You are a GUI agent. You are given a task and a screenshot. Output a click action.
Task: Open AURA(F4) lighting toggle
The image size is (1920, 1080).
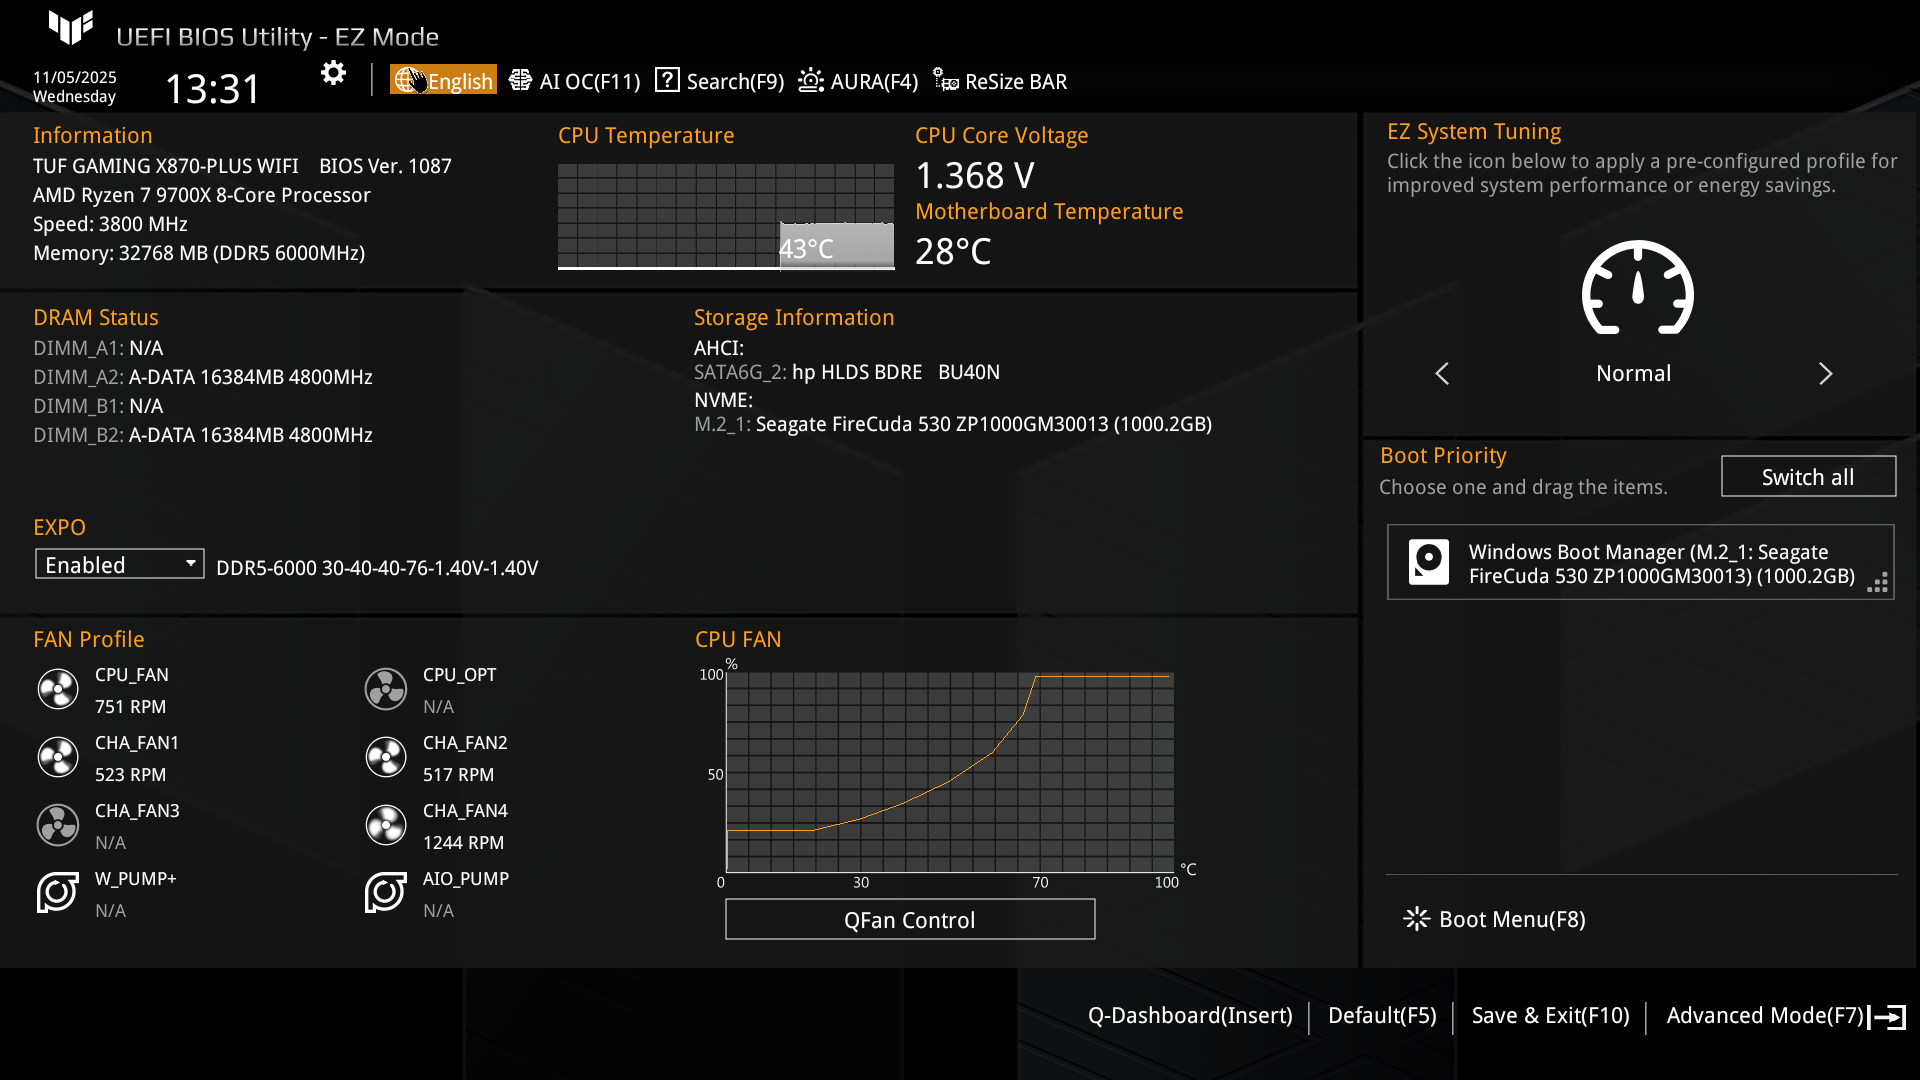coord(858,81)
